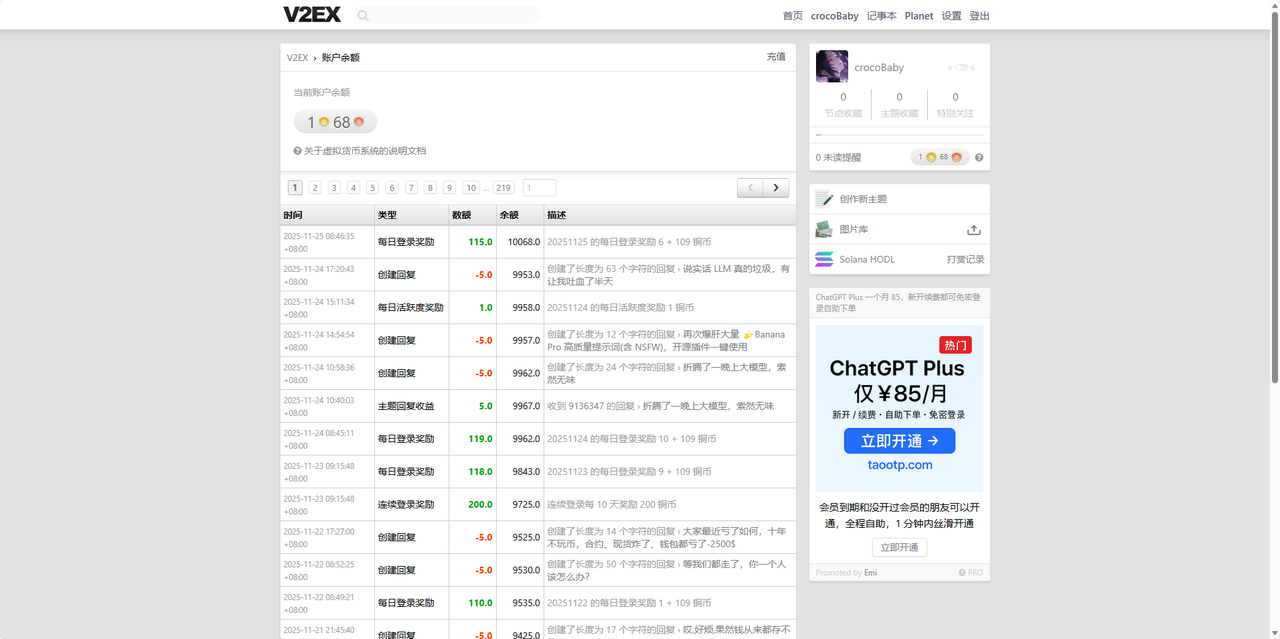Click the previous page left chevron

click(750, 188)
